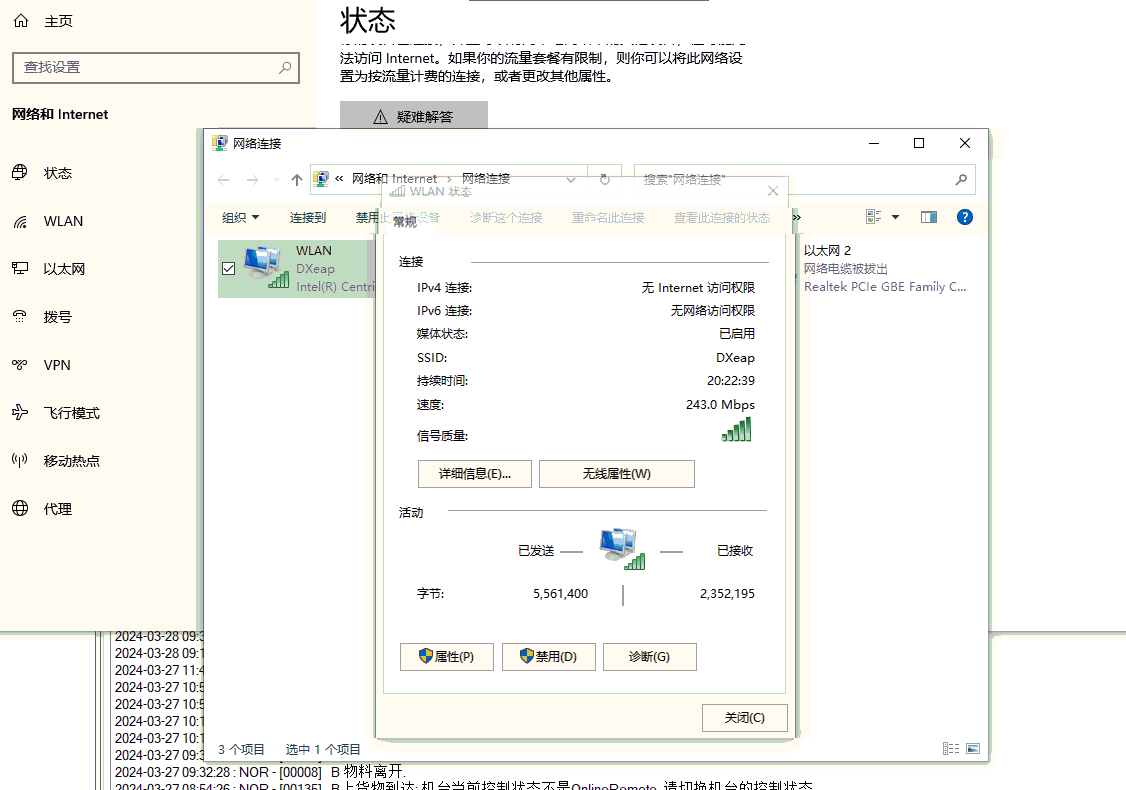Image resolution: width=1126 pixels, height=790 pixels.
Task: Expand the 组织 dropdown menu
Action: [x=241, y=218]
